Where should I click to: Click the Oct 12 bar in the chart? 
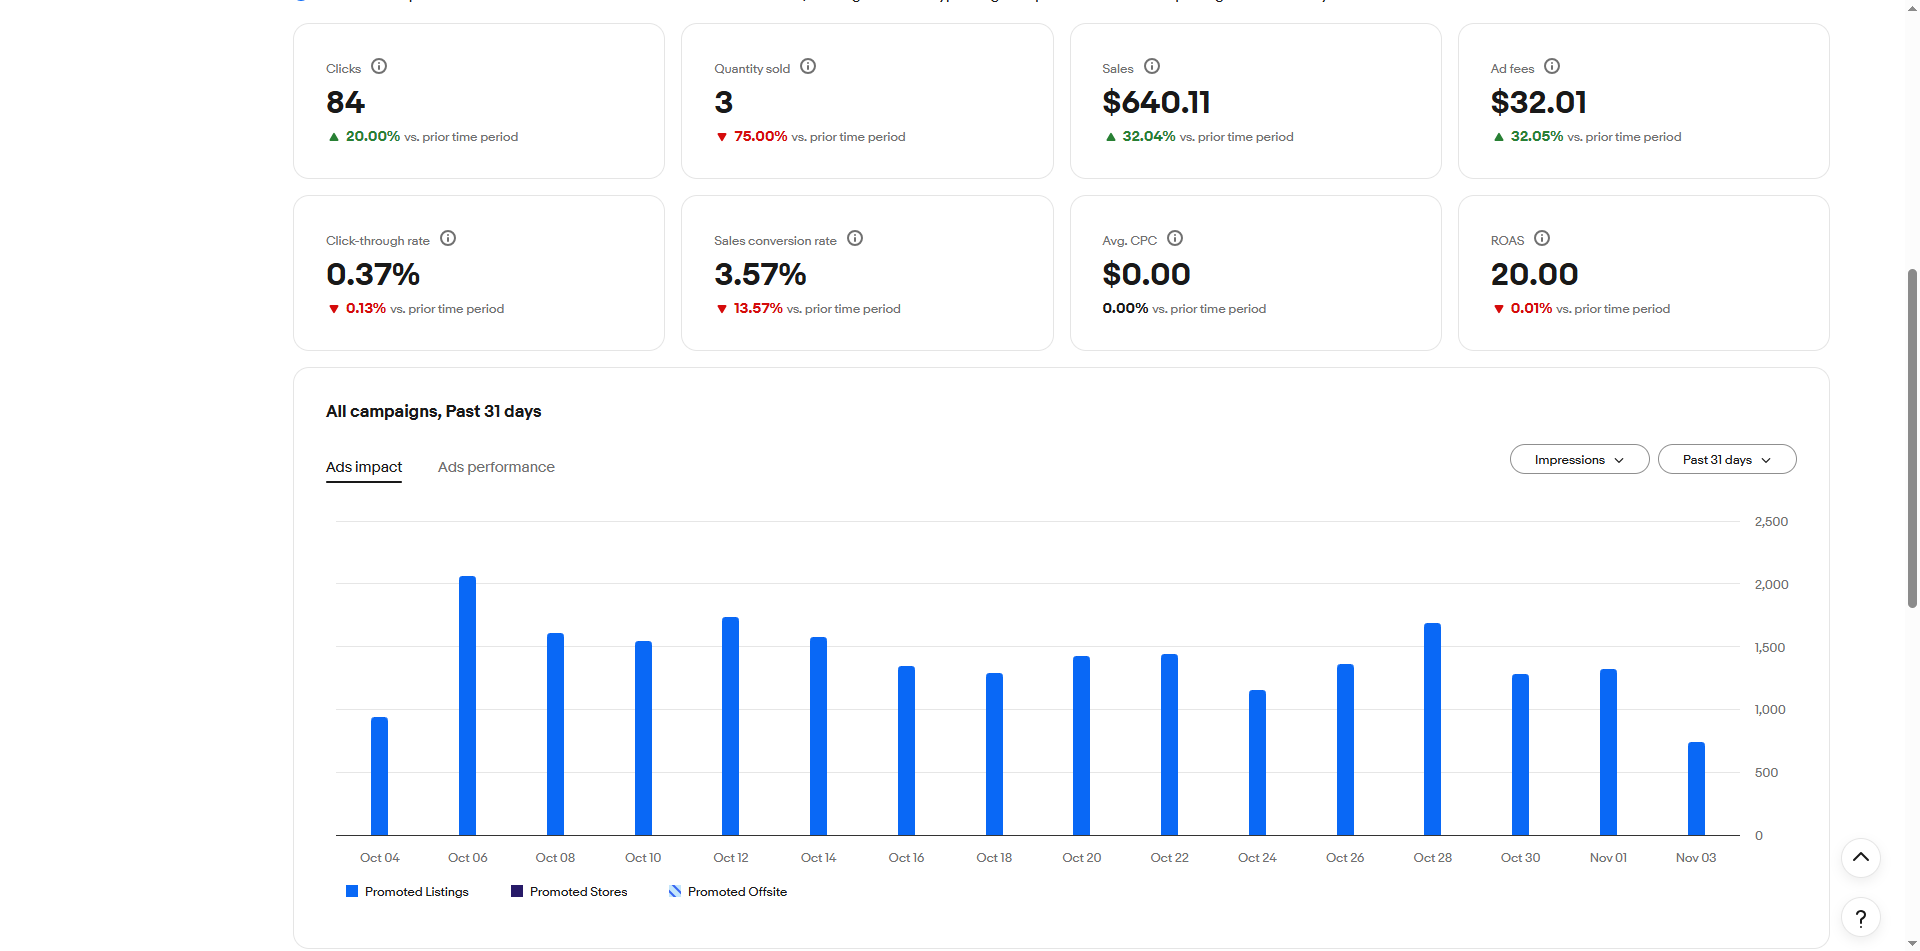(731, 727)
